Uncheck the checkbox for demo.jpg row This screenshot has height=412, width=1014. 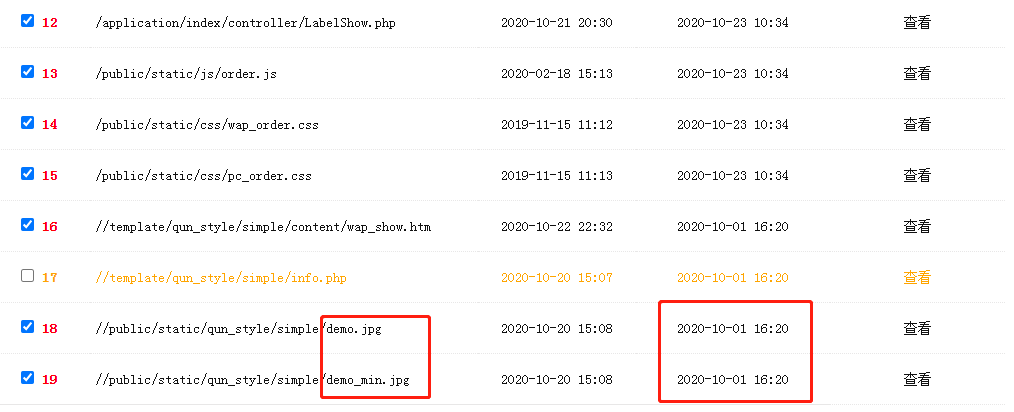pos(27,327)
